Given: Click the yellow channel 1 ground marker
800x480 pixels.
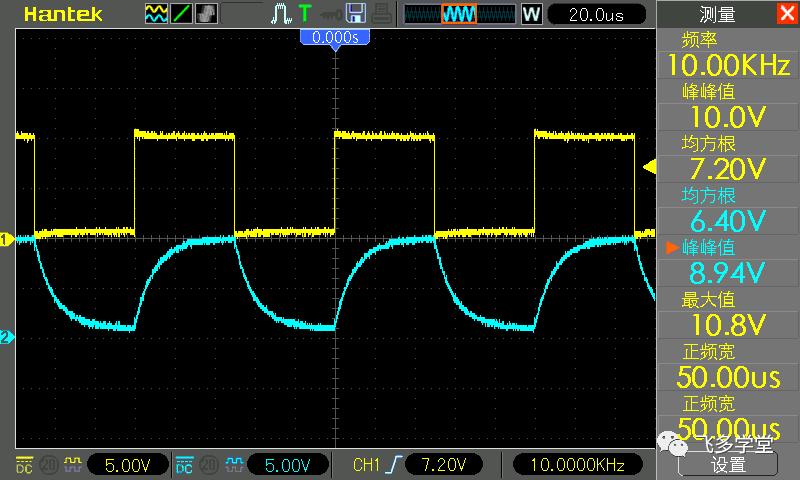Looking at the screenshot, I should pos(7,239).
